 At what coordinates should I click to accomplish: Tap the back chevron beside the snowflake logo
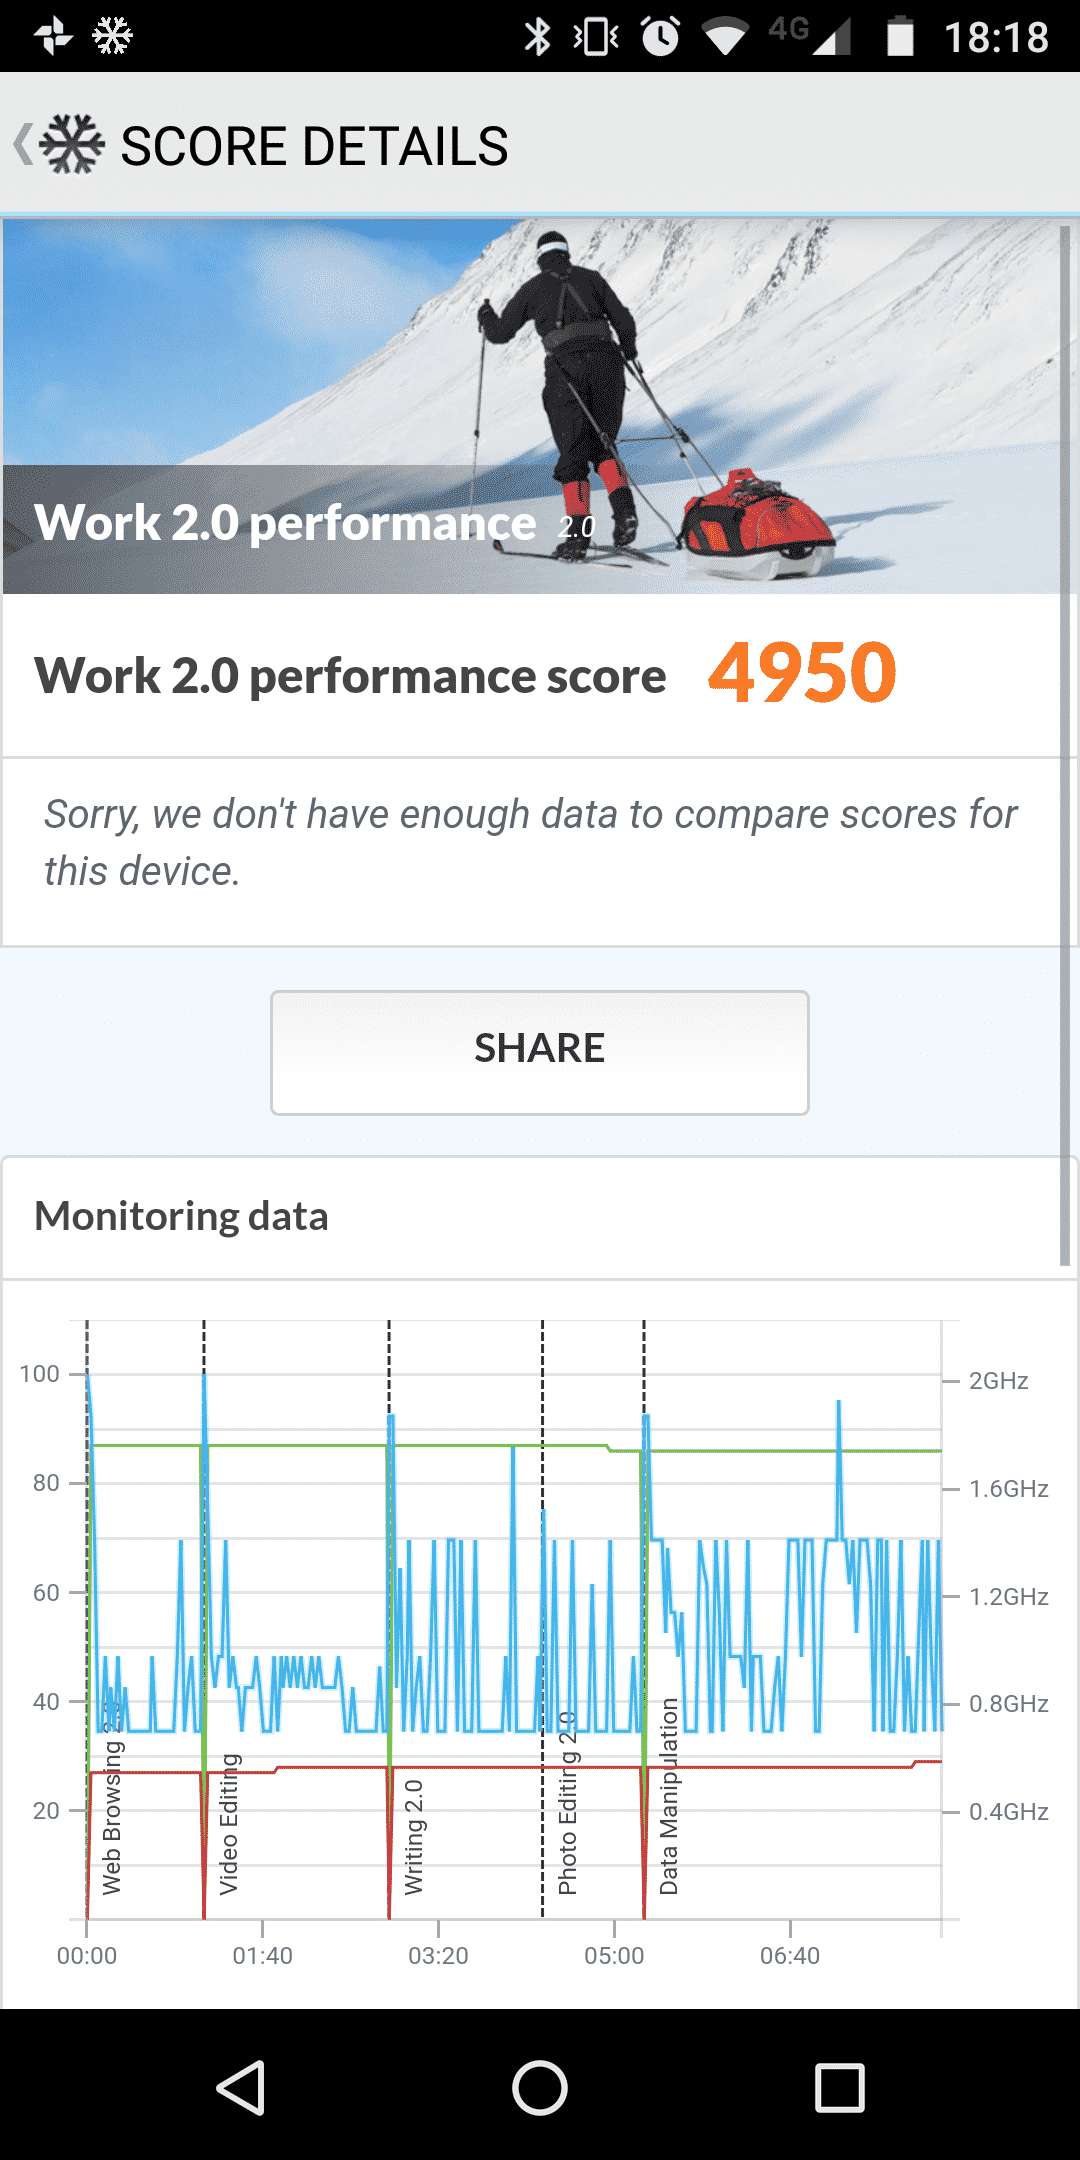click(x=22, y=145)
